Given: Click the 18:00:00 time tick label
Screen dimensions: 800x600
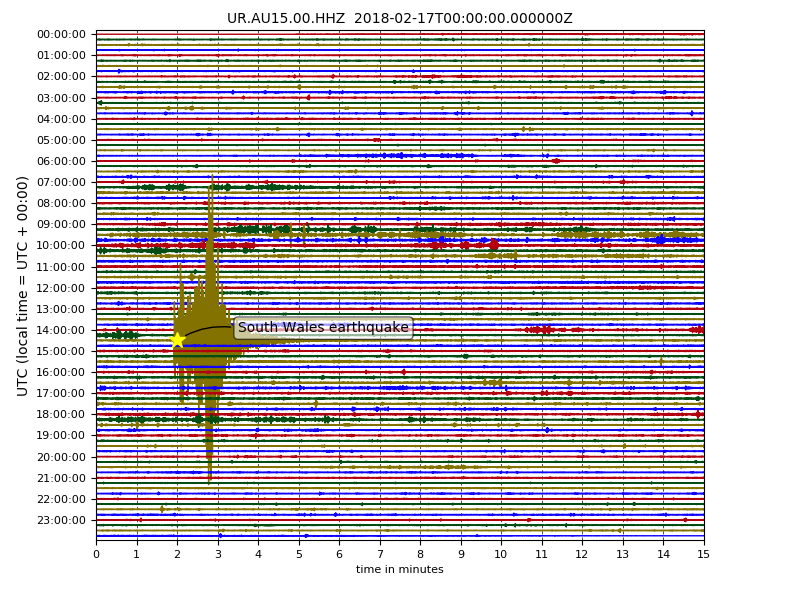Looking at the screenshot, I should pyautogui.click(x=61, y=414).
